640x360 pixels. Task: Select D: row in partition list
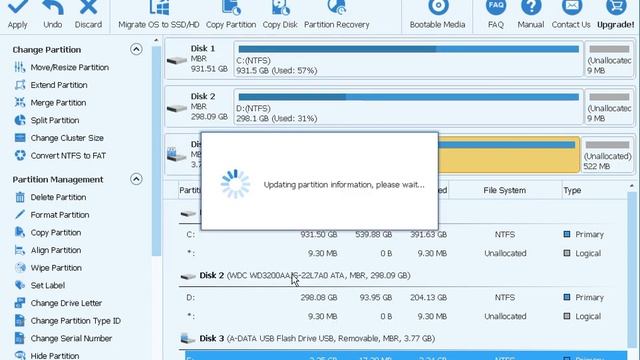click(402, 298)
